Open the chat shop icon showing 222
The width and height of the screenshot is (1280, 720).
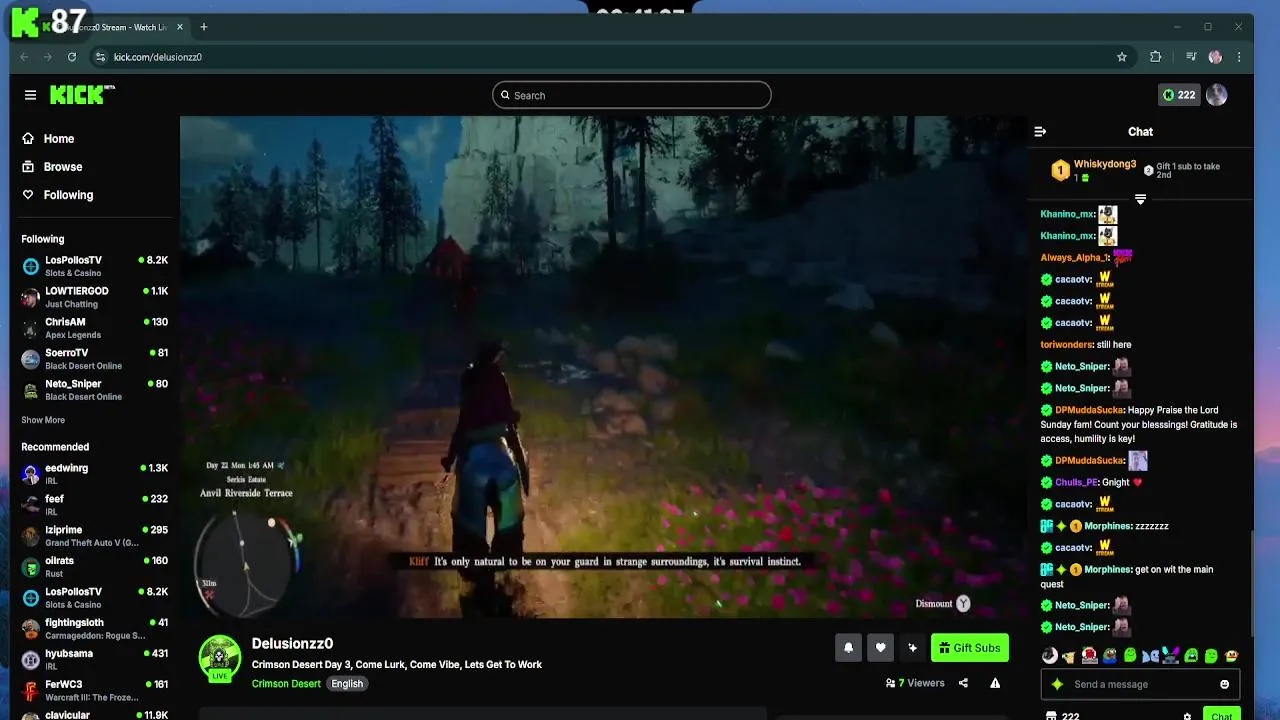point(1062,716)
